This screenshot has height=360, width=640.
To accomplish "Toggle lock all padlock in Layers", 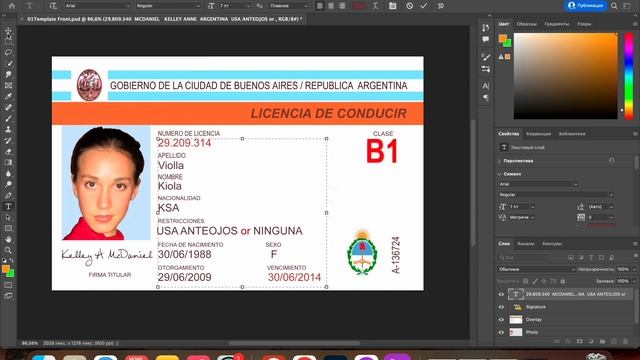I will (x=563, y=281).
